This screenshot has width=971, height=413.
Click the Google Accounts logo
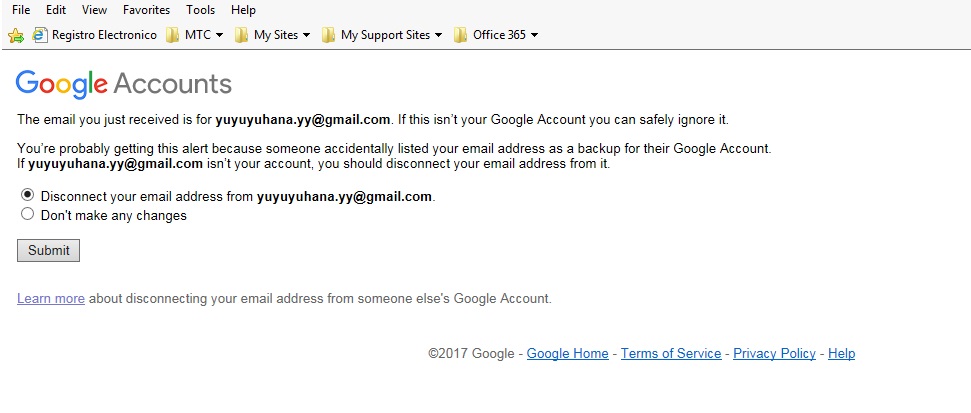click(124, 84)
